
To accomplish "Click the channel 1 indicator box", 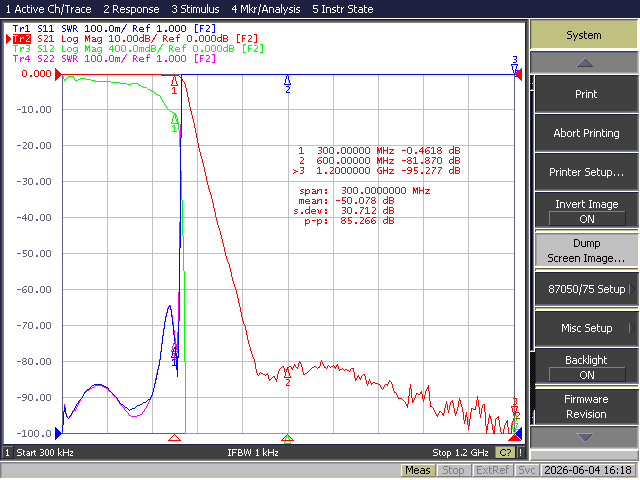I will point(7,453).
